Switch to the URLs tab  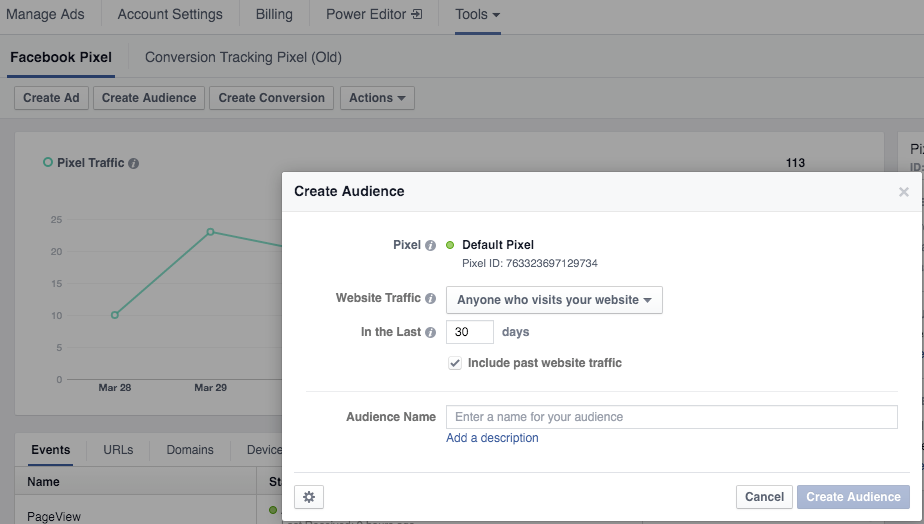118,450
